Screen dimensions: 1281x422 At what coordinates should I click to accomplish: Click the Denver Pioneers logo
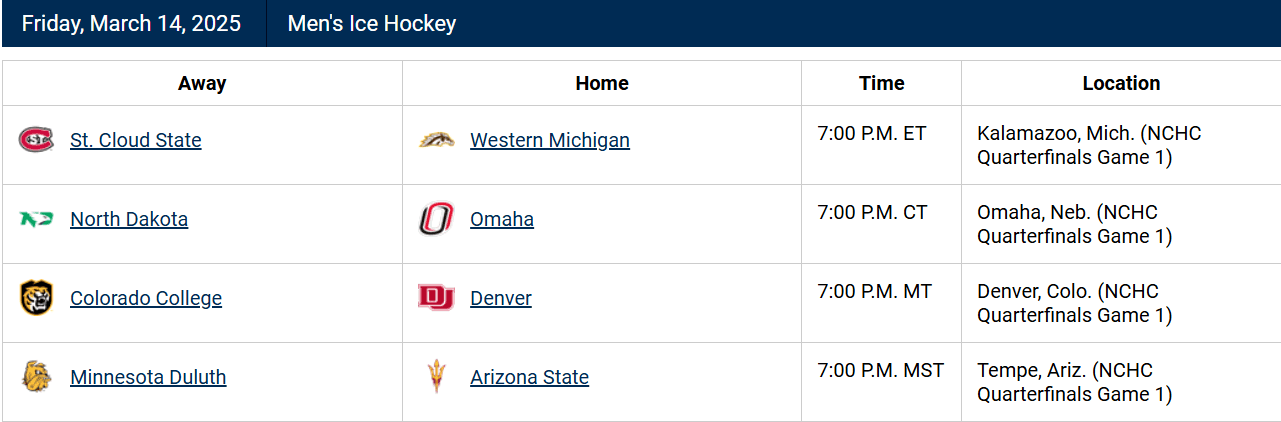436,298
